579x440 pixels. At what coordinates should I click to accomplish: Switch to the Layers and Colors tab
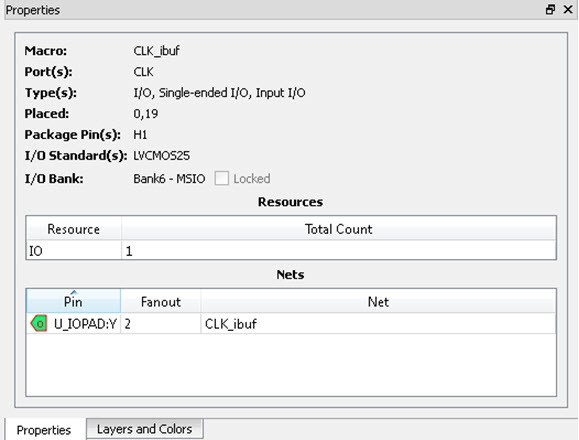(144, 429)
